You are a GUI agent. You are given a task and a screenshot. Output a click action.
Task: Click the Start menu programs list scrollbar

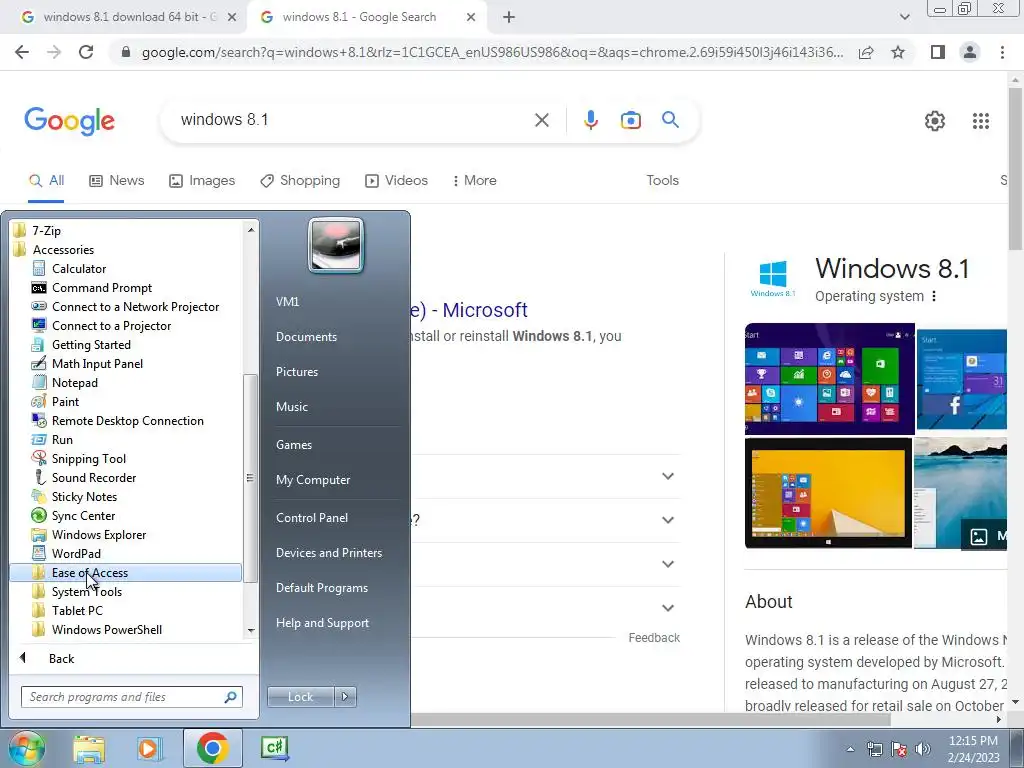pos(251,478)
